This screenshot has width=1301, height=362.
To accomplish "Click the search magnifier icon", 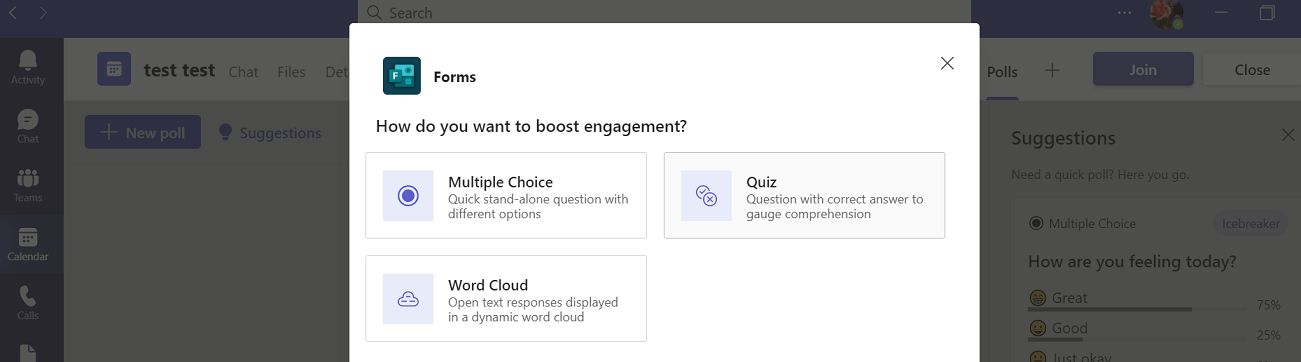I will (x=374, y=13).
